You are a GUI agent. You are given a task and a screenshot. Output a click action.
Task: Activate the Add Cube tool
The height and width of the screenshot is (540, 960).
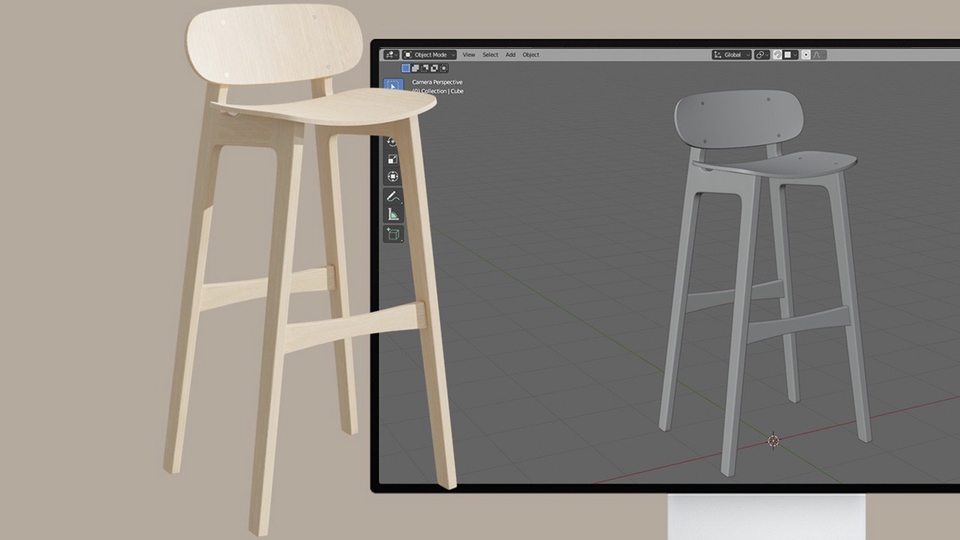pyautogui.click(x=393, y=234)
